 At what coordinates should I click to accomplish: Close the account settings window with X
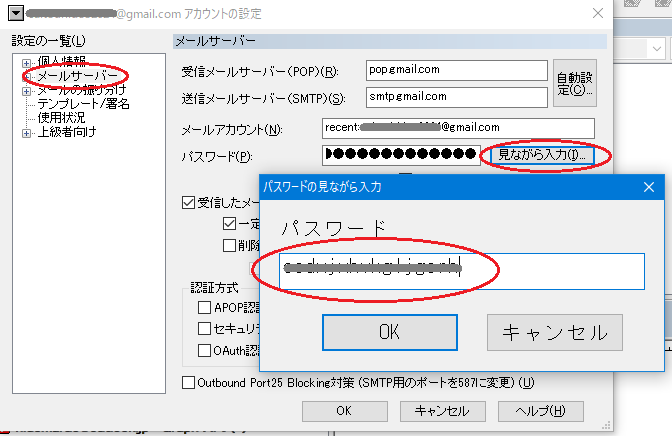coord(598,13)
